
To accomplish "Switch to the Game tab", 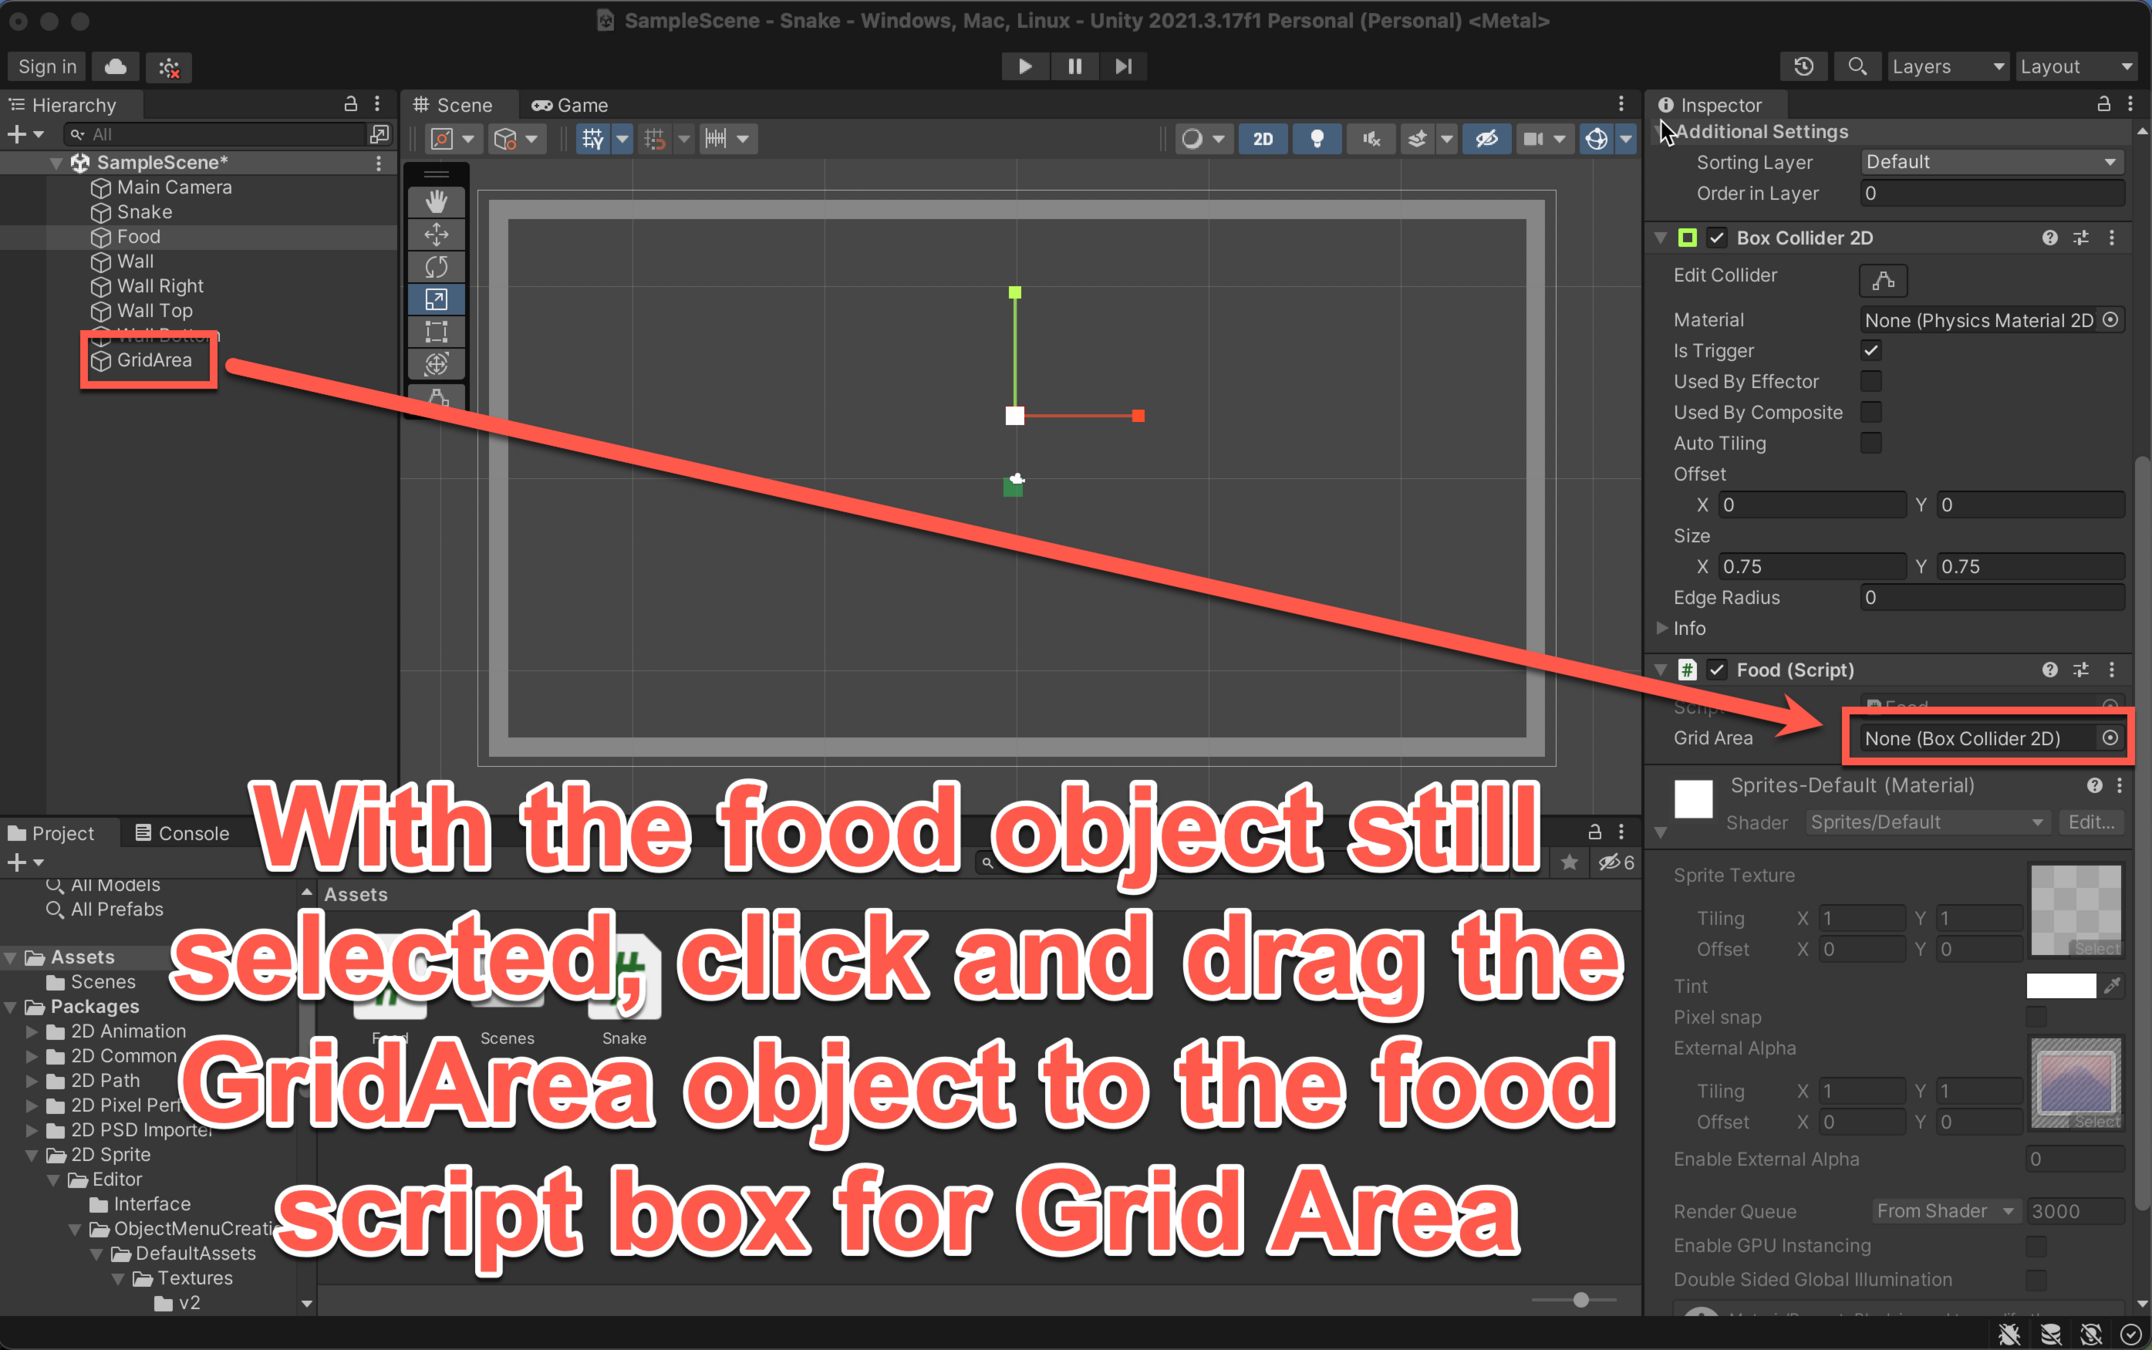I will point(571,105).
